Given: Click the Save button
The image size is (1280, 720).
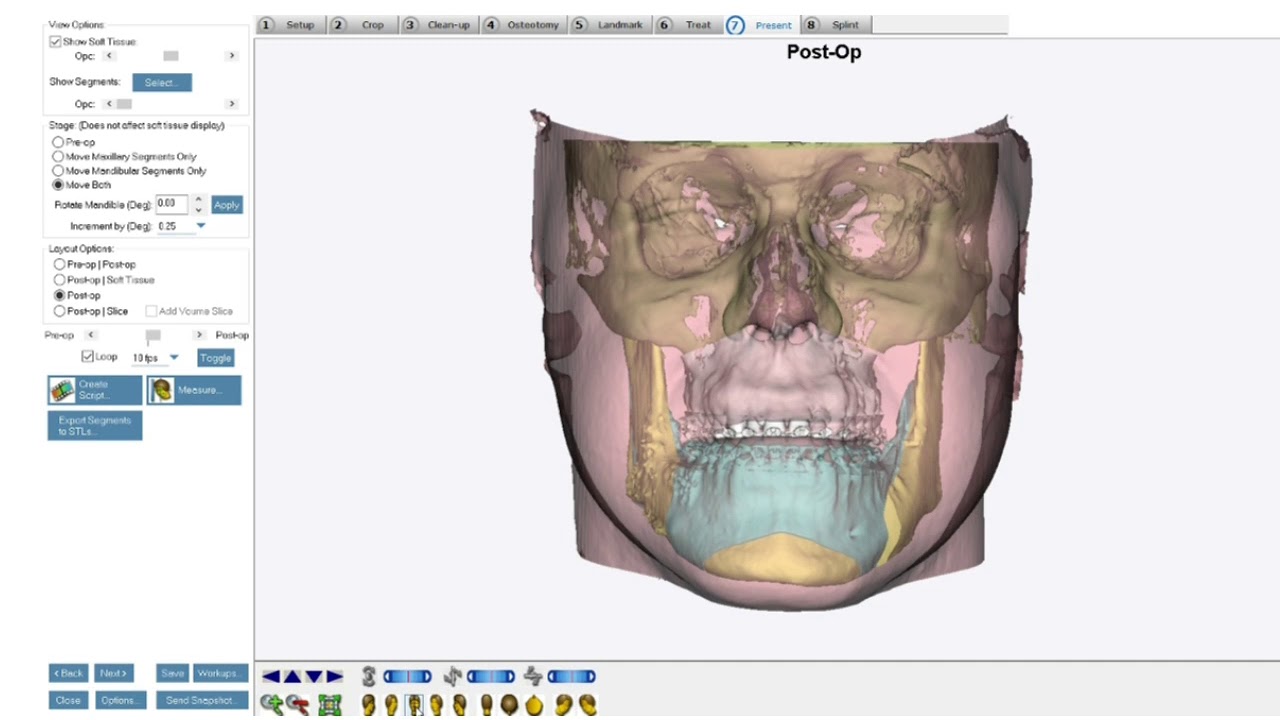Looking at the screenshot, I should pyautogui.click(x=173, y=674).
